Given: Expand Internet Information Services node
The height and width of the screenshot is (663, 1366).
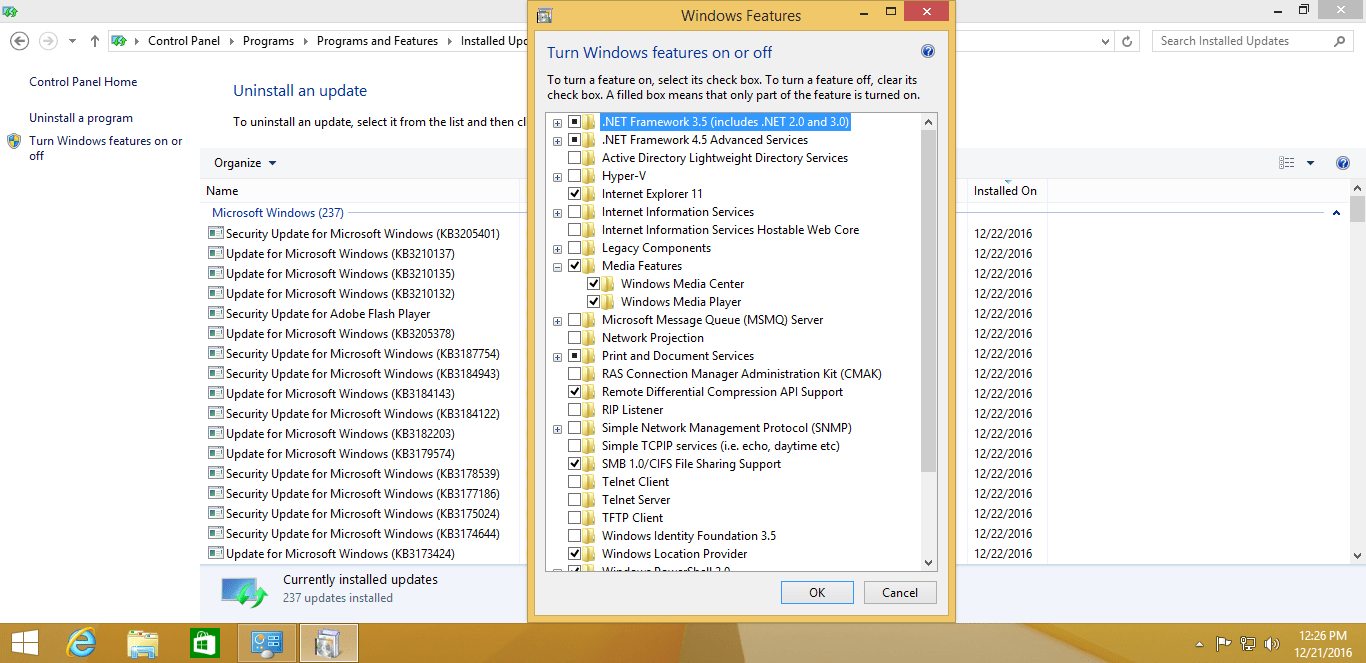Looking at the screenshot, I should pyautogui.click(x=557, y=212).
